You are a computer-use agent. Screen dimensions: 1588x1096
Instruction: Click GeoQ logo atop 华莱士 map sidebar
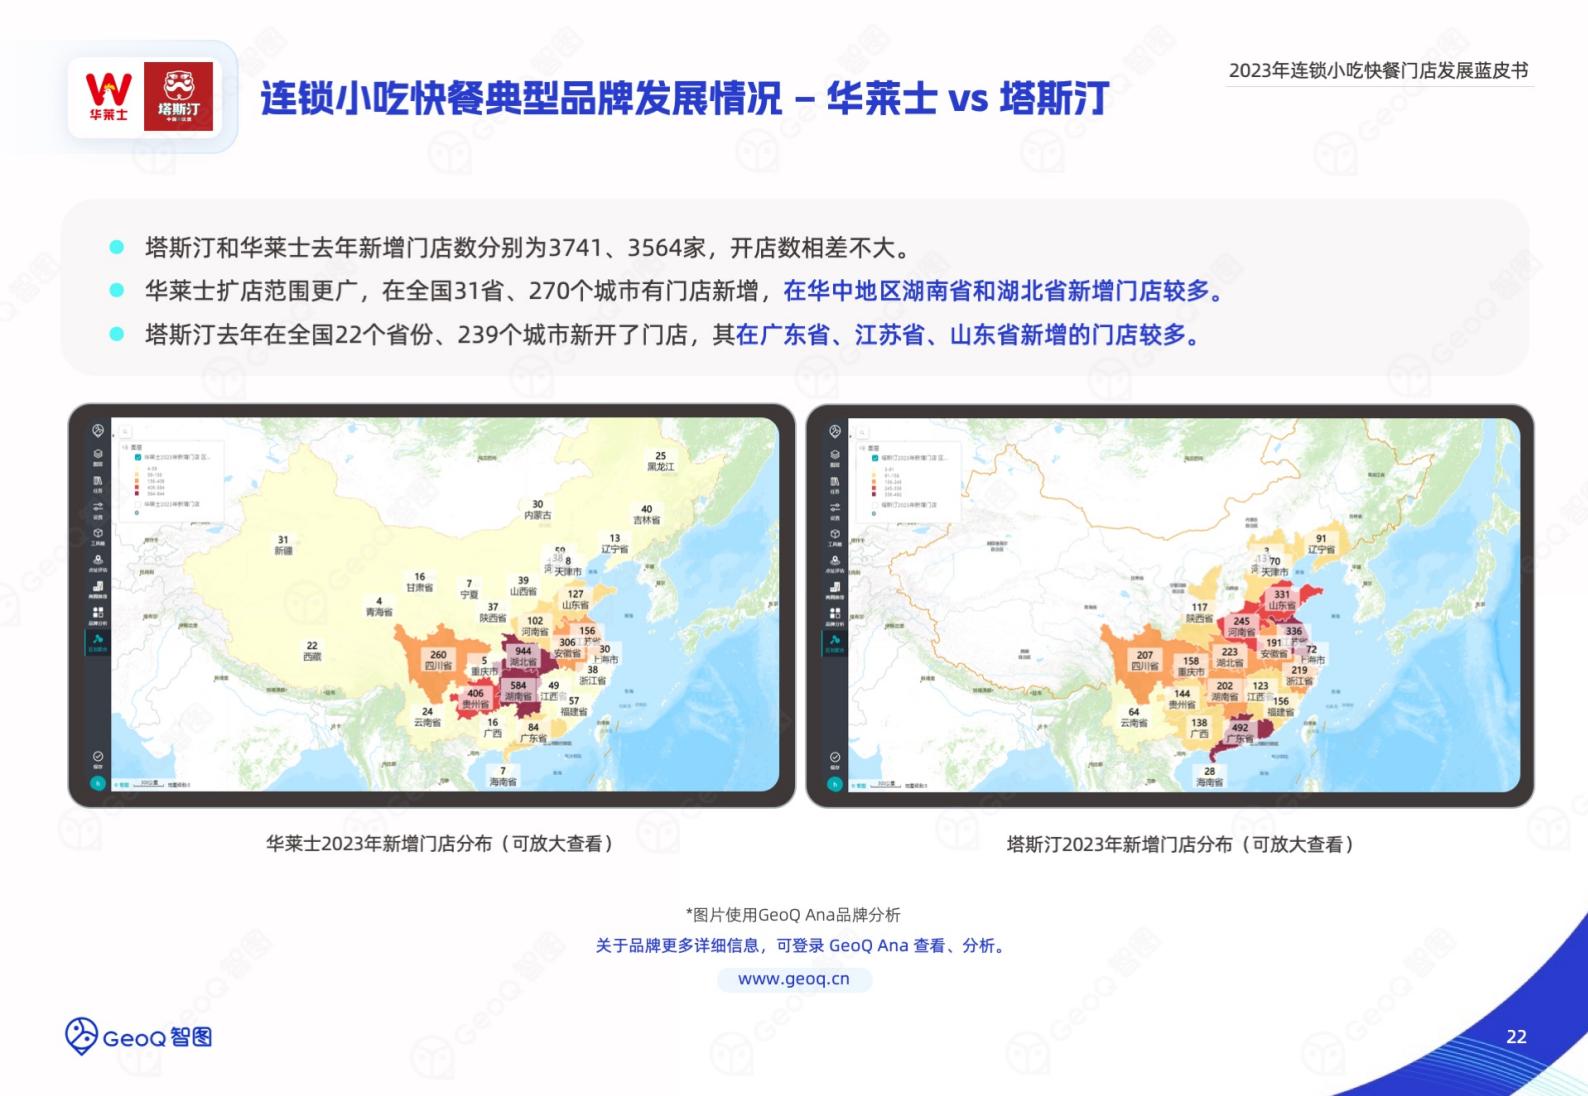pos(98,431)
